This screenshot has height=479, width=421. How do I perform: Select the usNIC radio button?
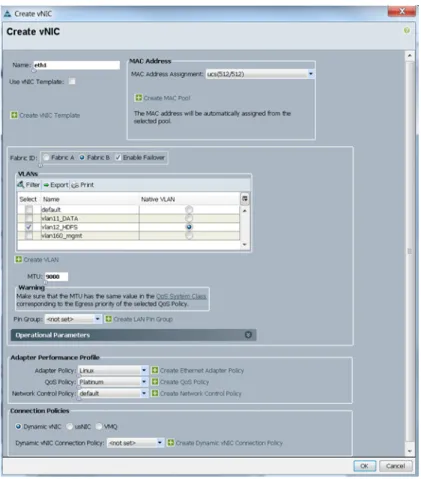pyautogui.click(x=70, y=426)
